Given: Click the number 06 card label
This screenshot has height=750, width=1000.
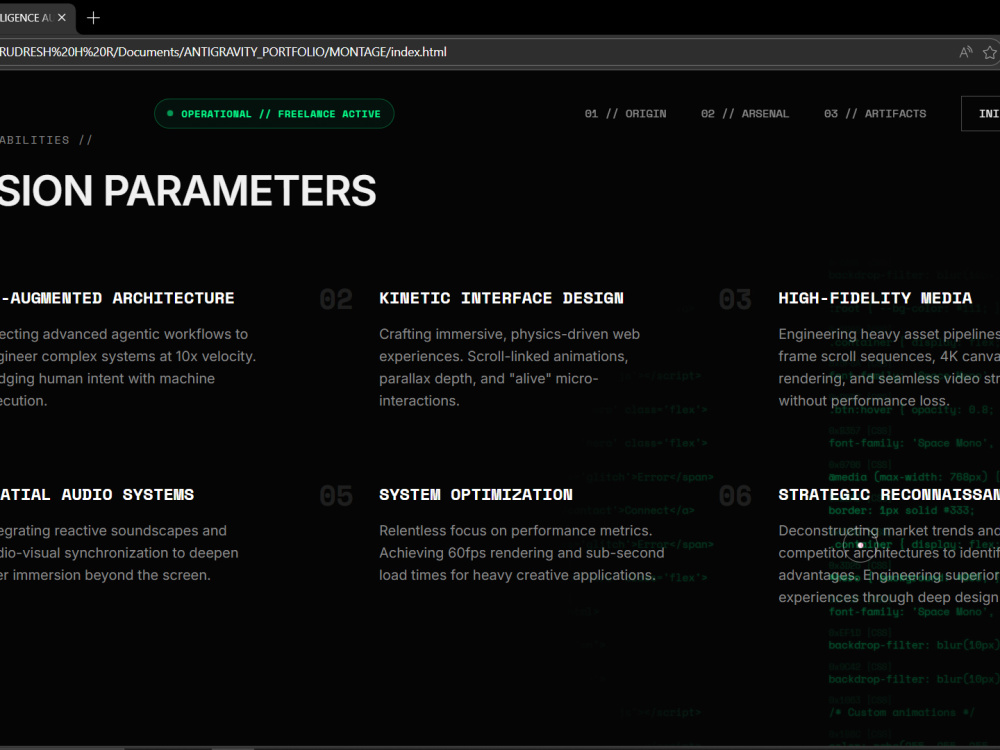Looking at the screenshot, I should coord(735,496).
